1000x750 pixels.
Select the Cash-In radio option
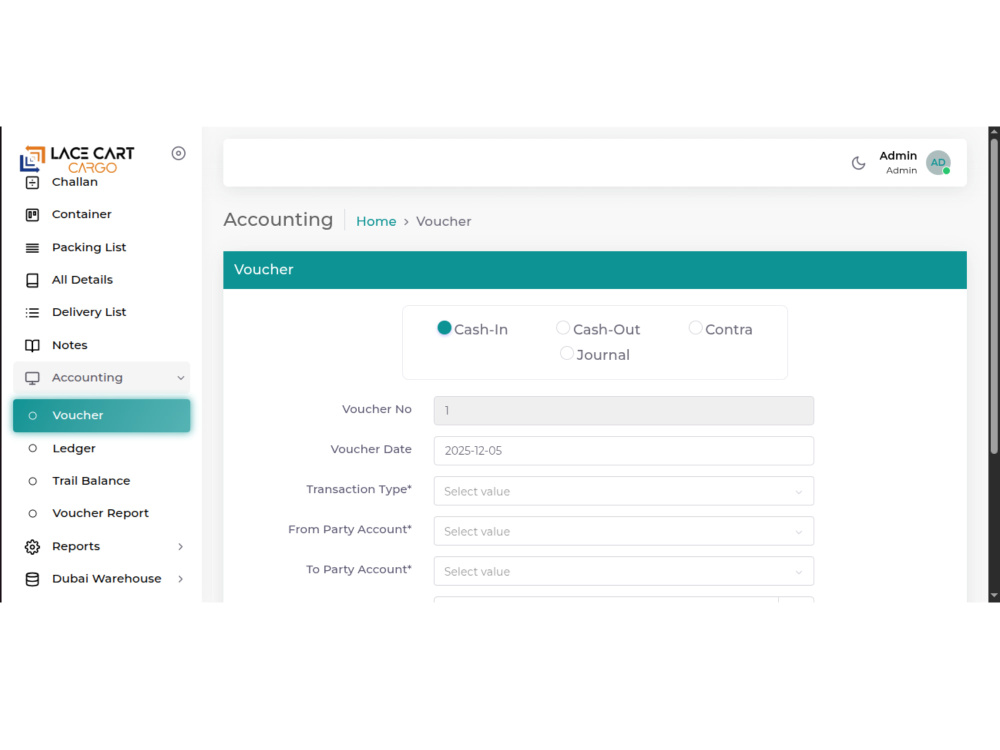tap(445, 328)
